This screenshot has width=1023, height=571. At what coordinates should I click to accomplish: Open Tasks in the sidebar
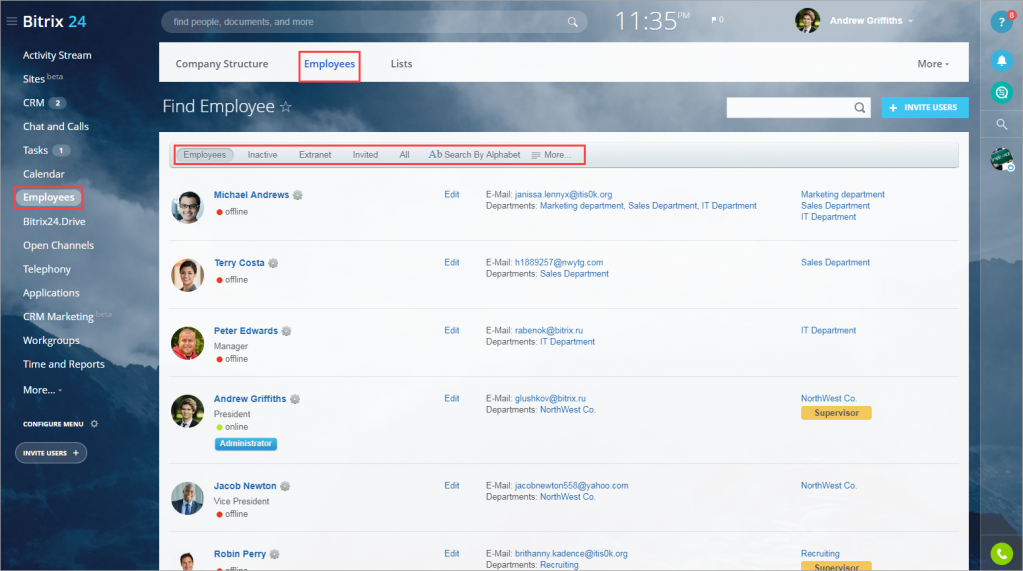pos(35,150)
